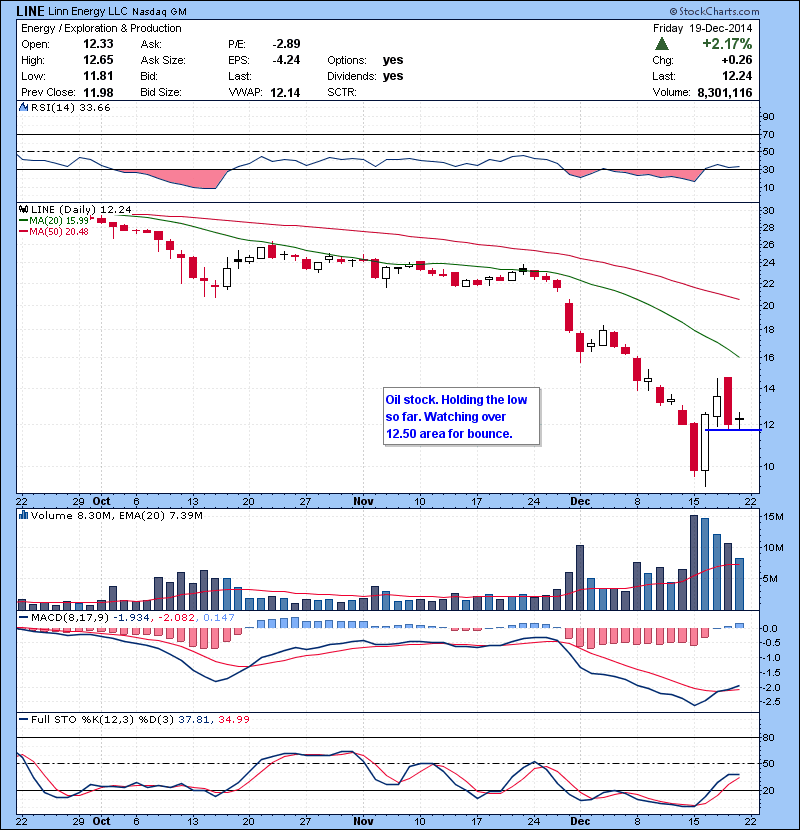Click the Dividends yes value

coord(393,76)
